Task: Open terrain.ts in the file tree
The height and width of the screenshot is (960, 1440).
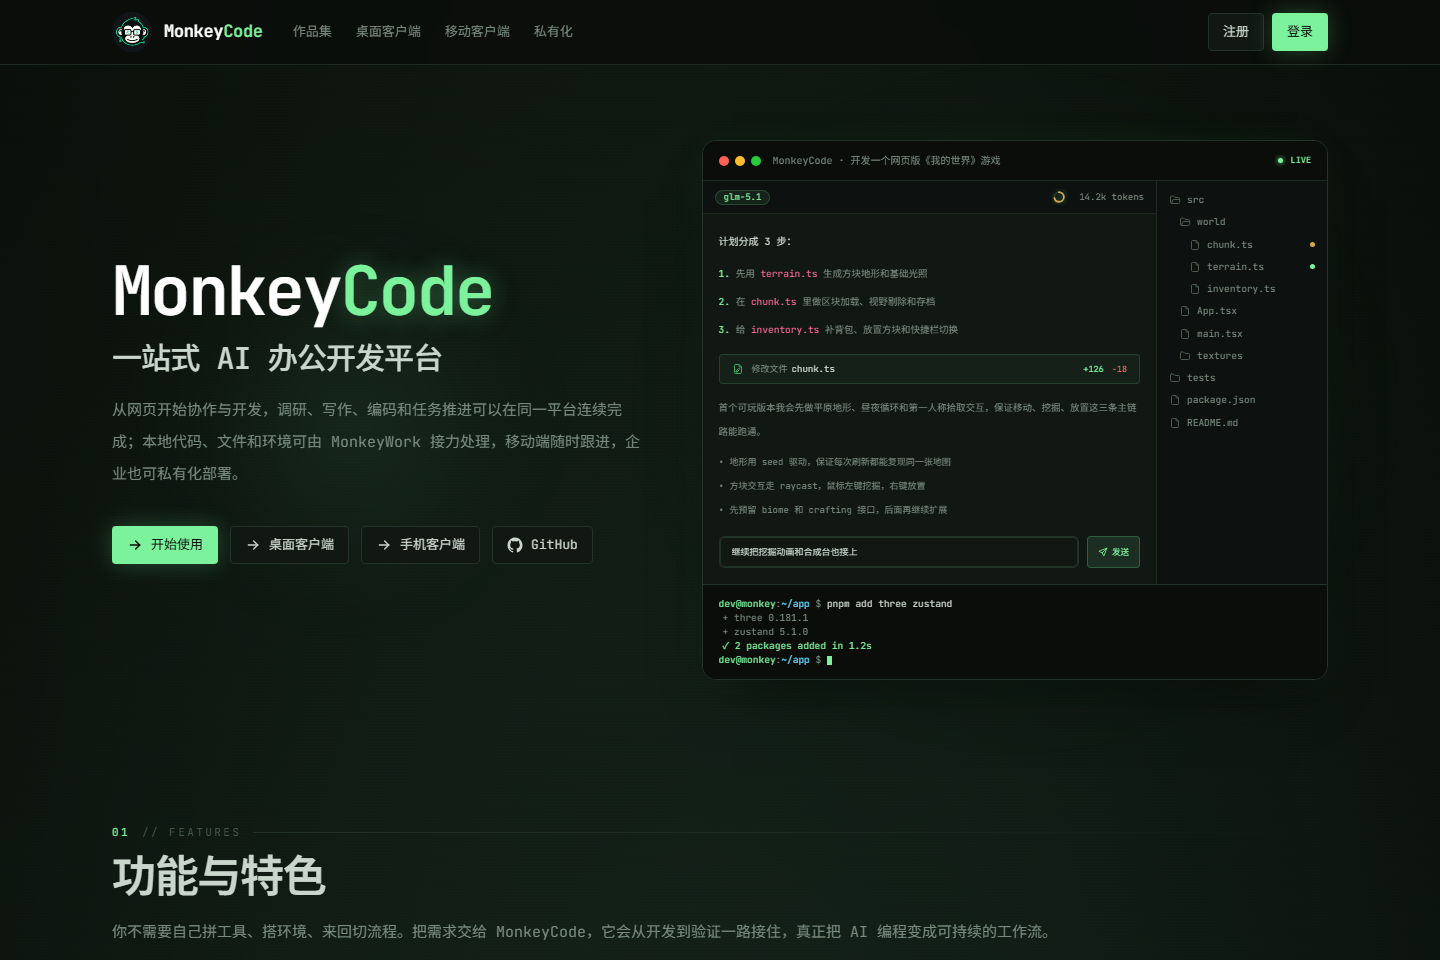Action: pos(1227,267)
